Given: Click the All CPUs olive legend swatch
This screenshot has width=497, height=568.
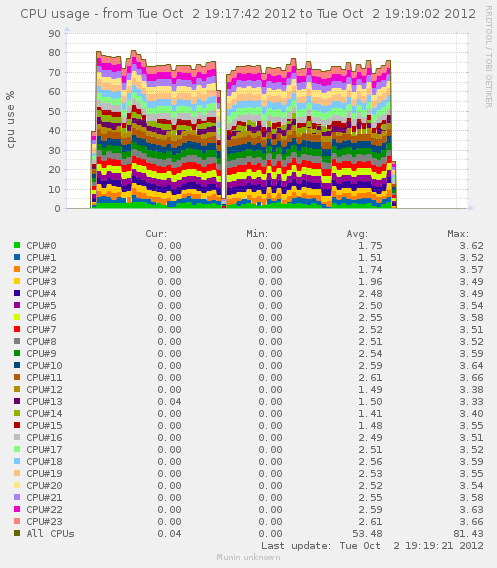Looking at the screenshot, I should (x=17, y=533).
